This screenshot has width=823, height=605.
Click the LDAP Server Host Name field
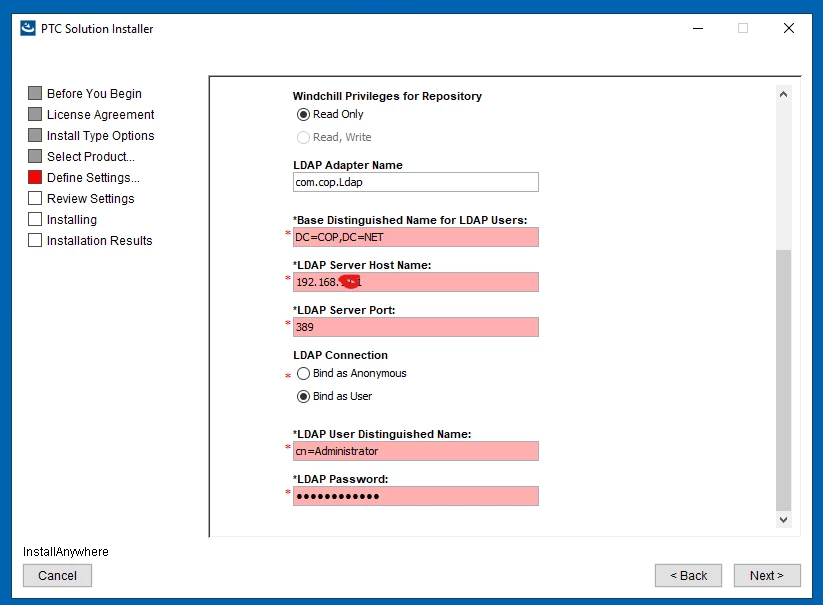click(416, 282)
